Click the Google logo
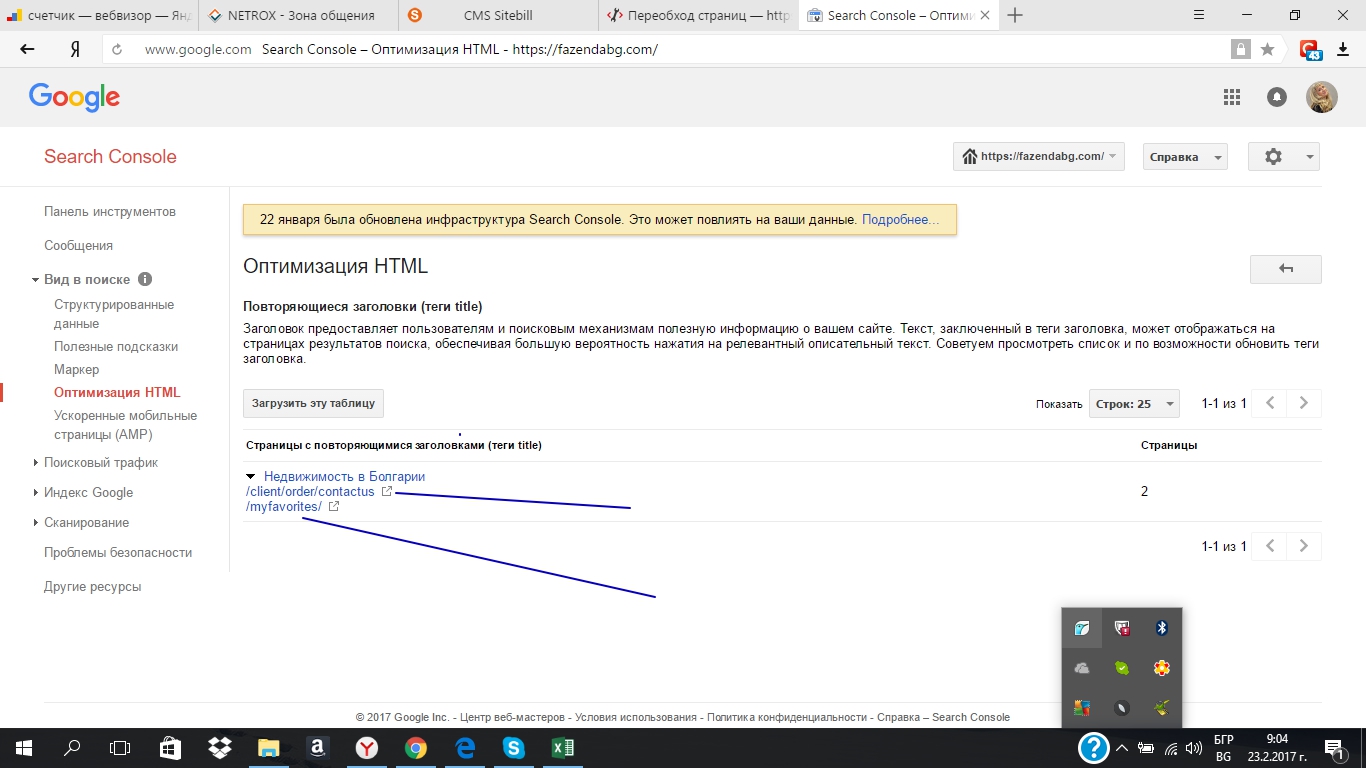Screen dimensions: 1366x768 coord(74,97)
